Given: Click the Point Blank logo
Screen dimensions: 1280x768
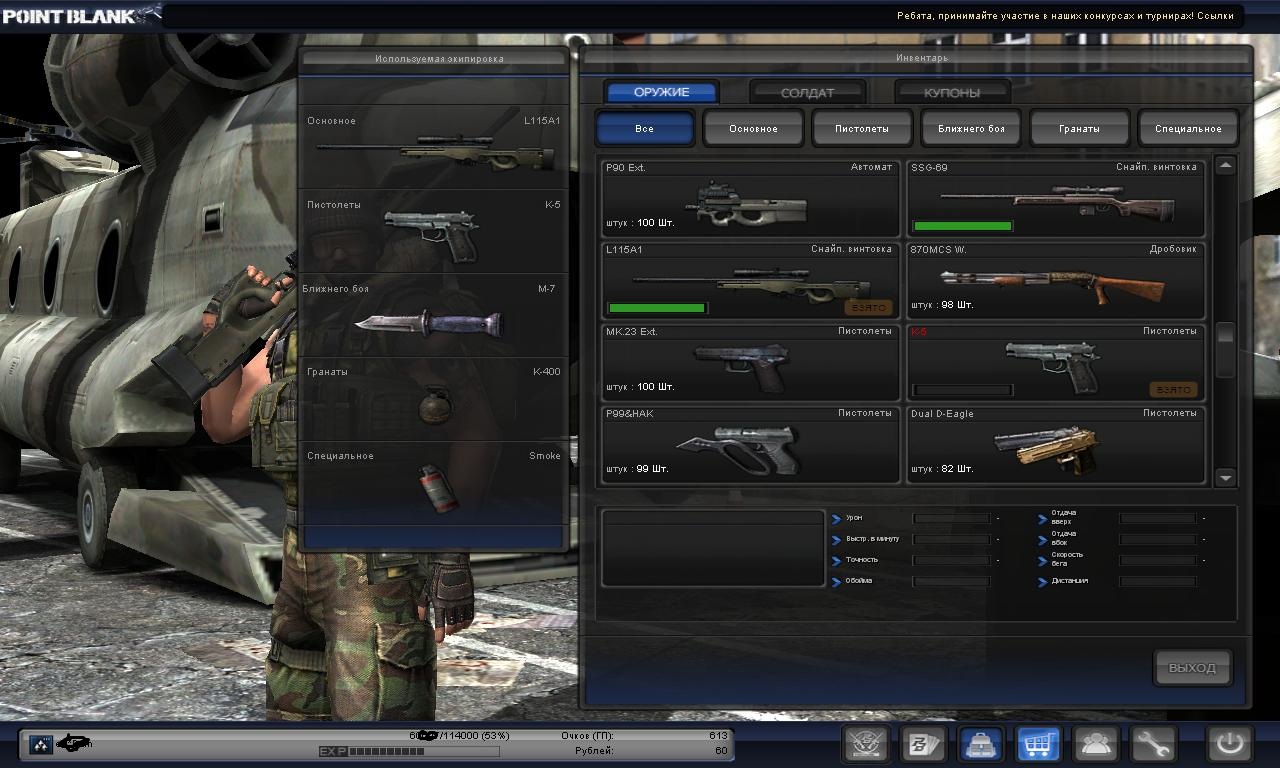Looking at the screenshot, I should click(x=80, y=15).
